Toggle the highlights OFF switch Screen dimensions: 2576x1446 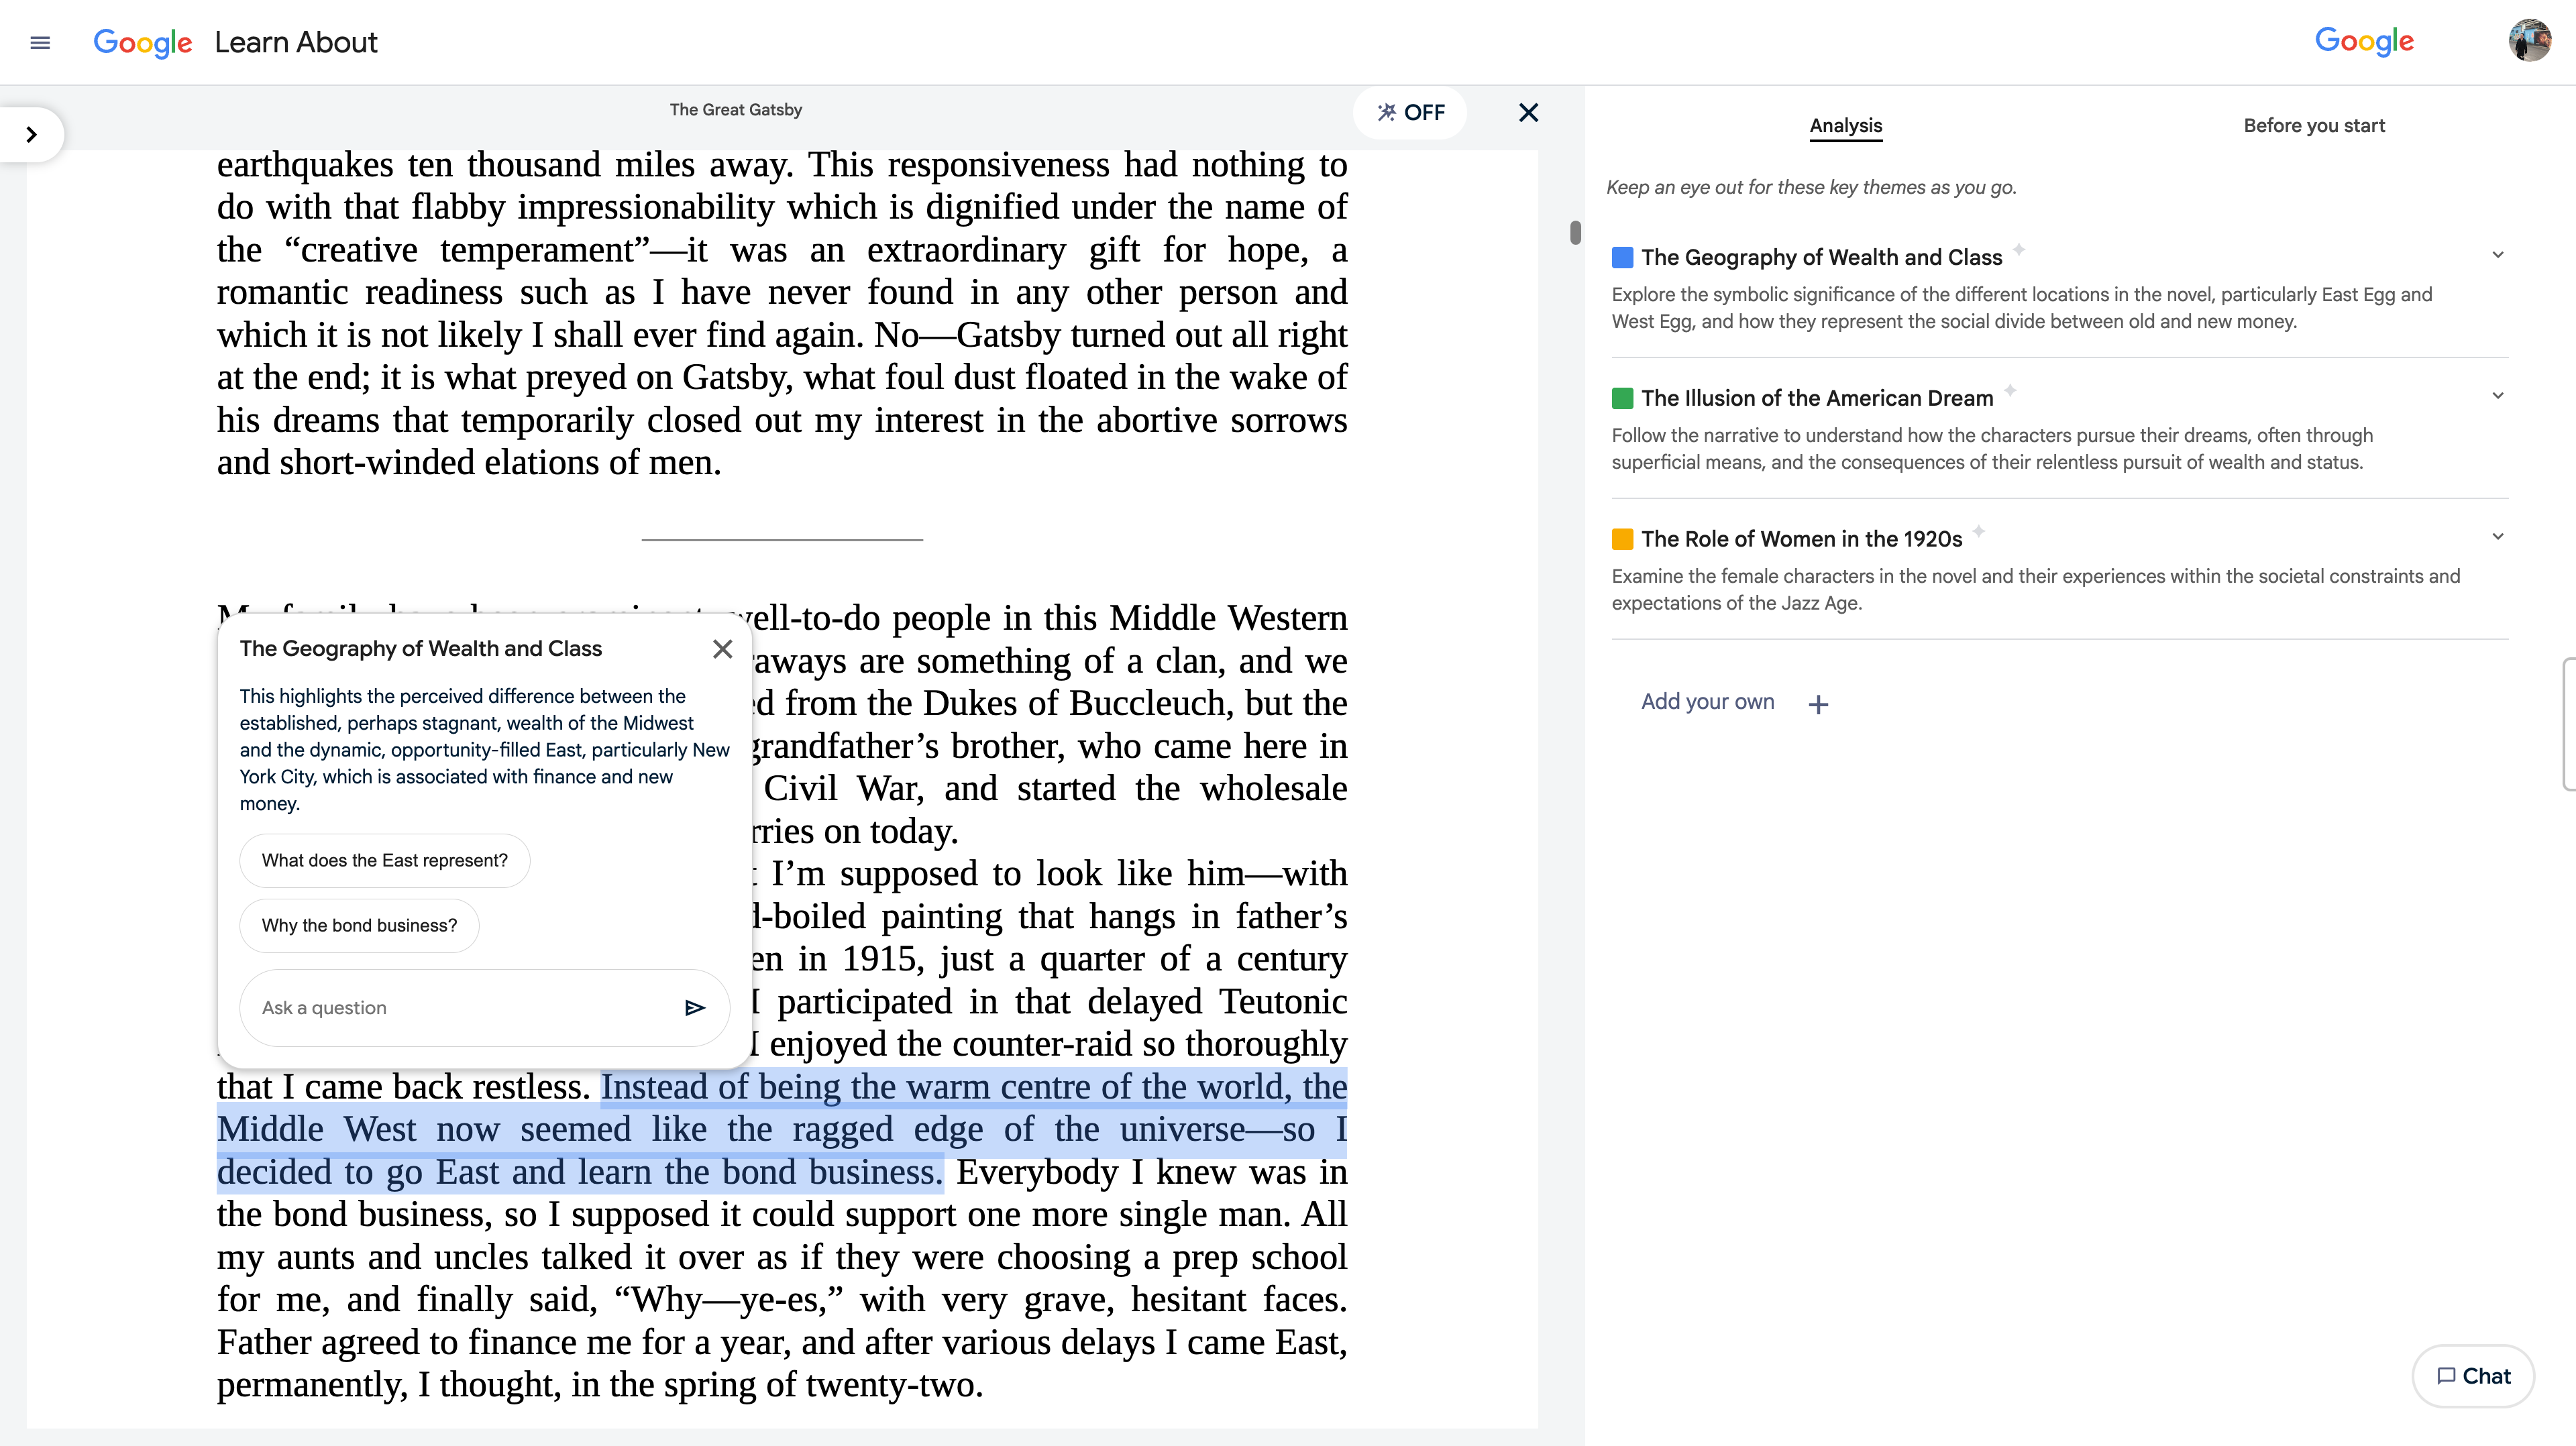1410,112
